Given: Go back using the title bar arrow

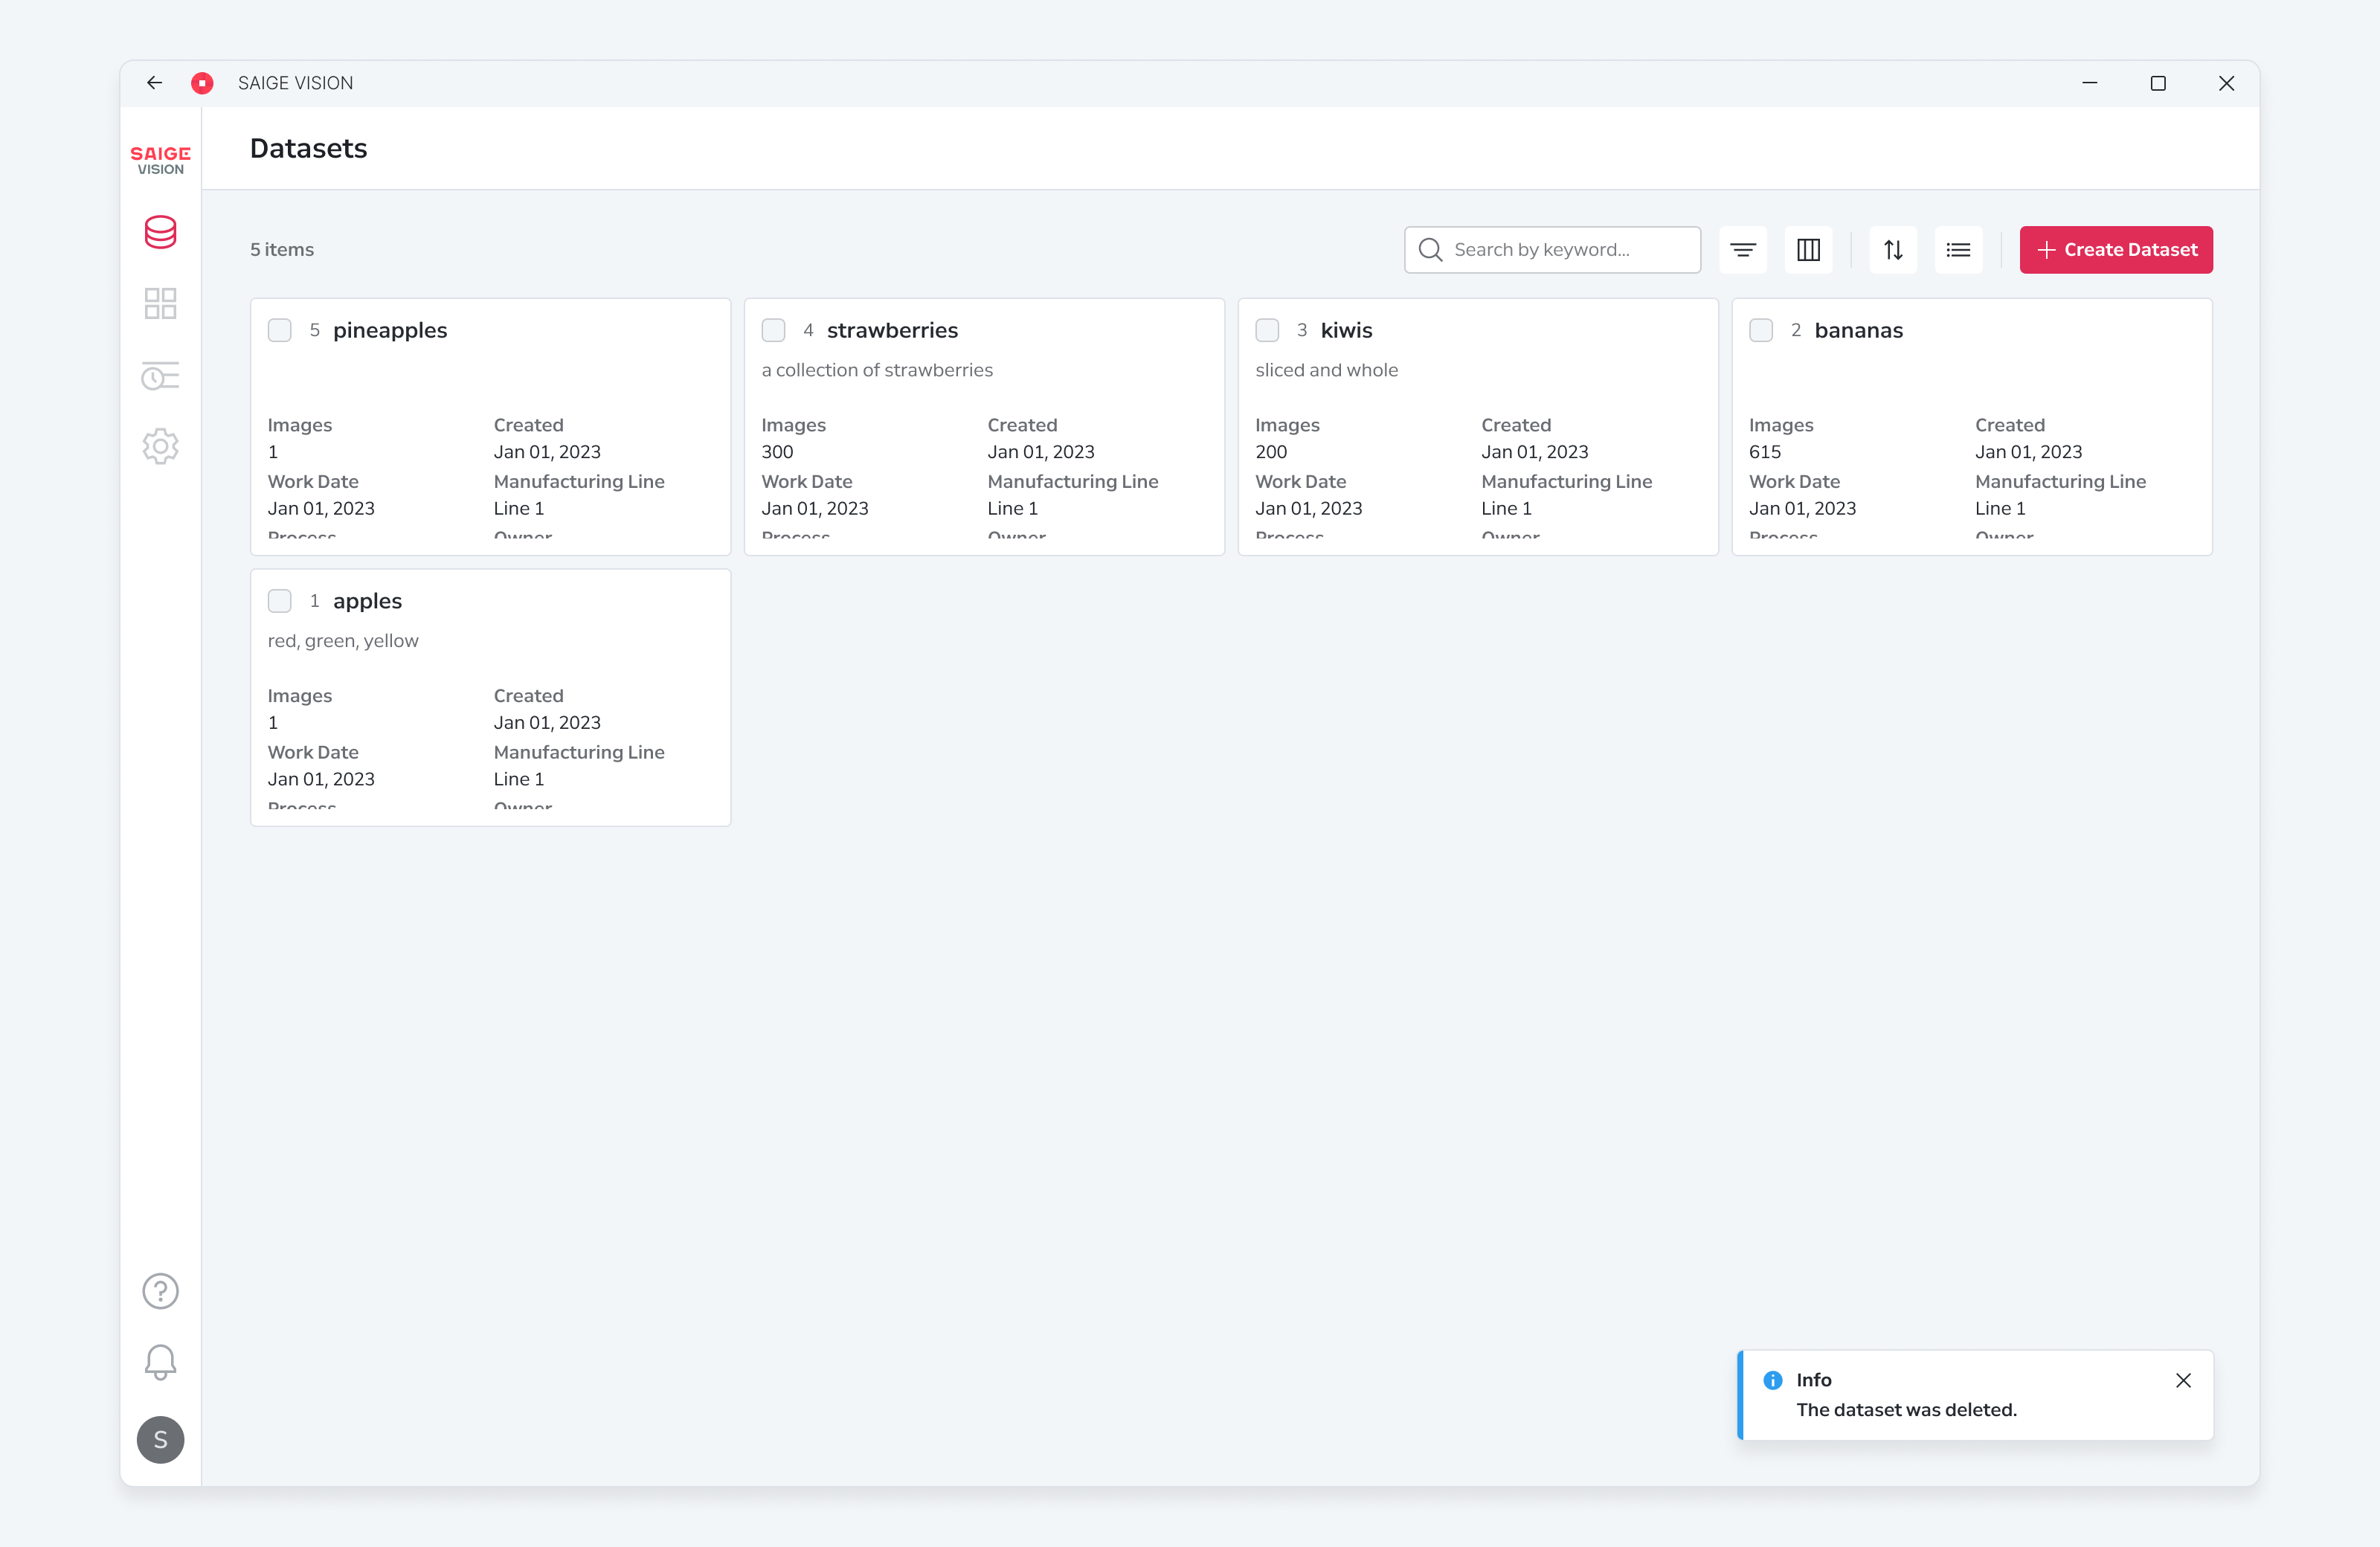Looking at the screenshot, I should [x=154, y=83].
